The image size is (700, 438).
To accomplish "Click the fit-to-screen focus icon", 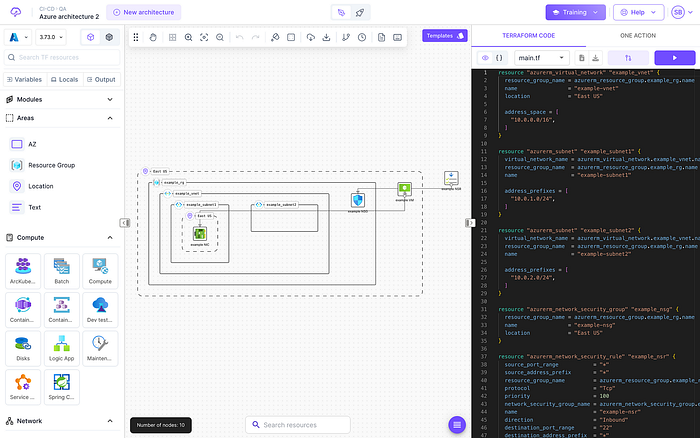I will point(204,38).
